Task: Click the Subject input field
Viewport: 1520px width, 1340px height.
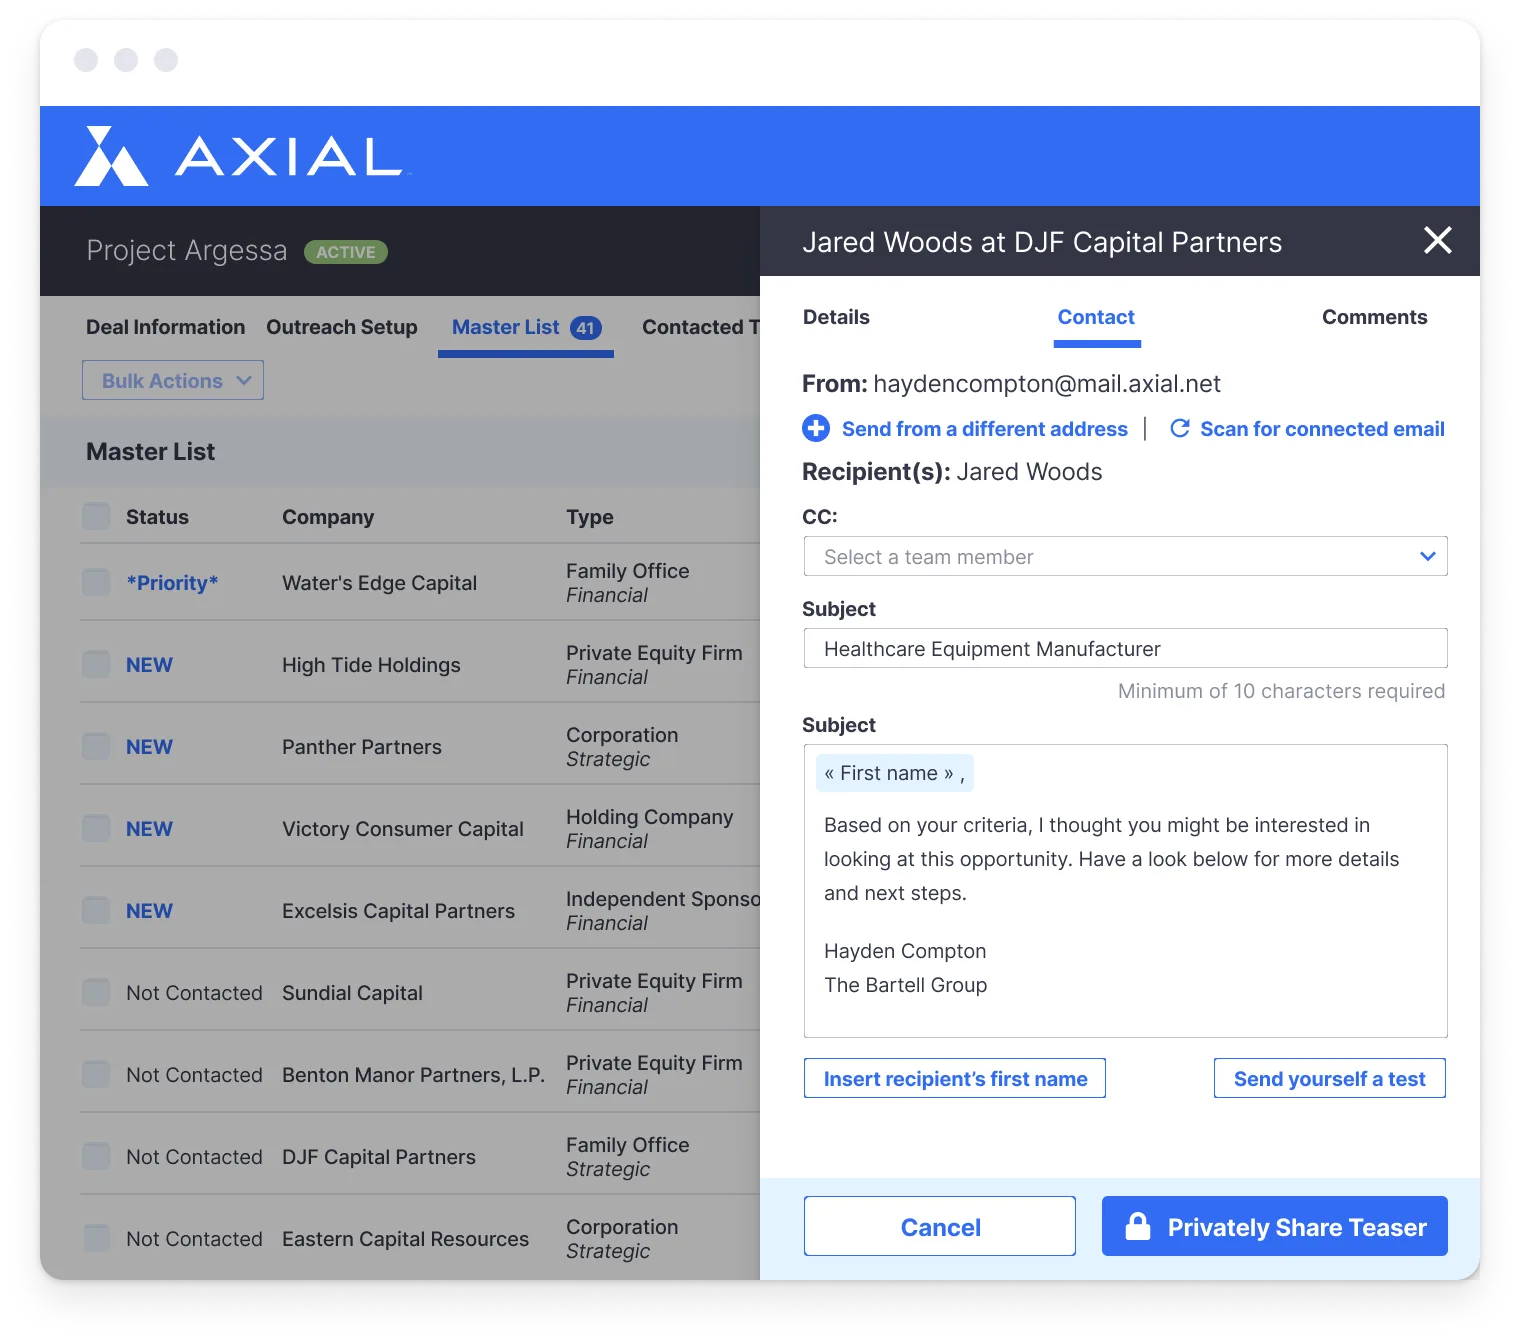Action: tap(1125, 649)
